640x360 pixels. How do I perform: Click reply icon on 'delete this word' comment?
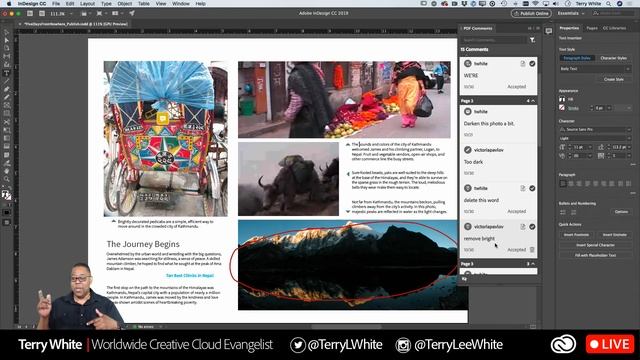(x=522, y=188)
